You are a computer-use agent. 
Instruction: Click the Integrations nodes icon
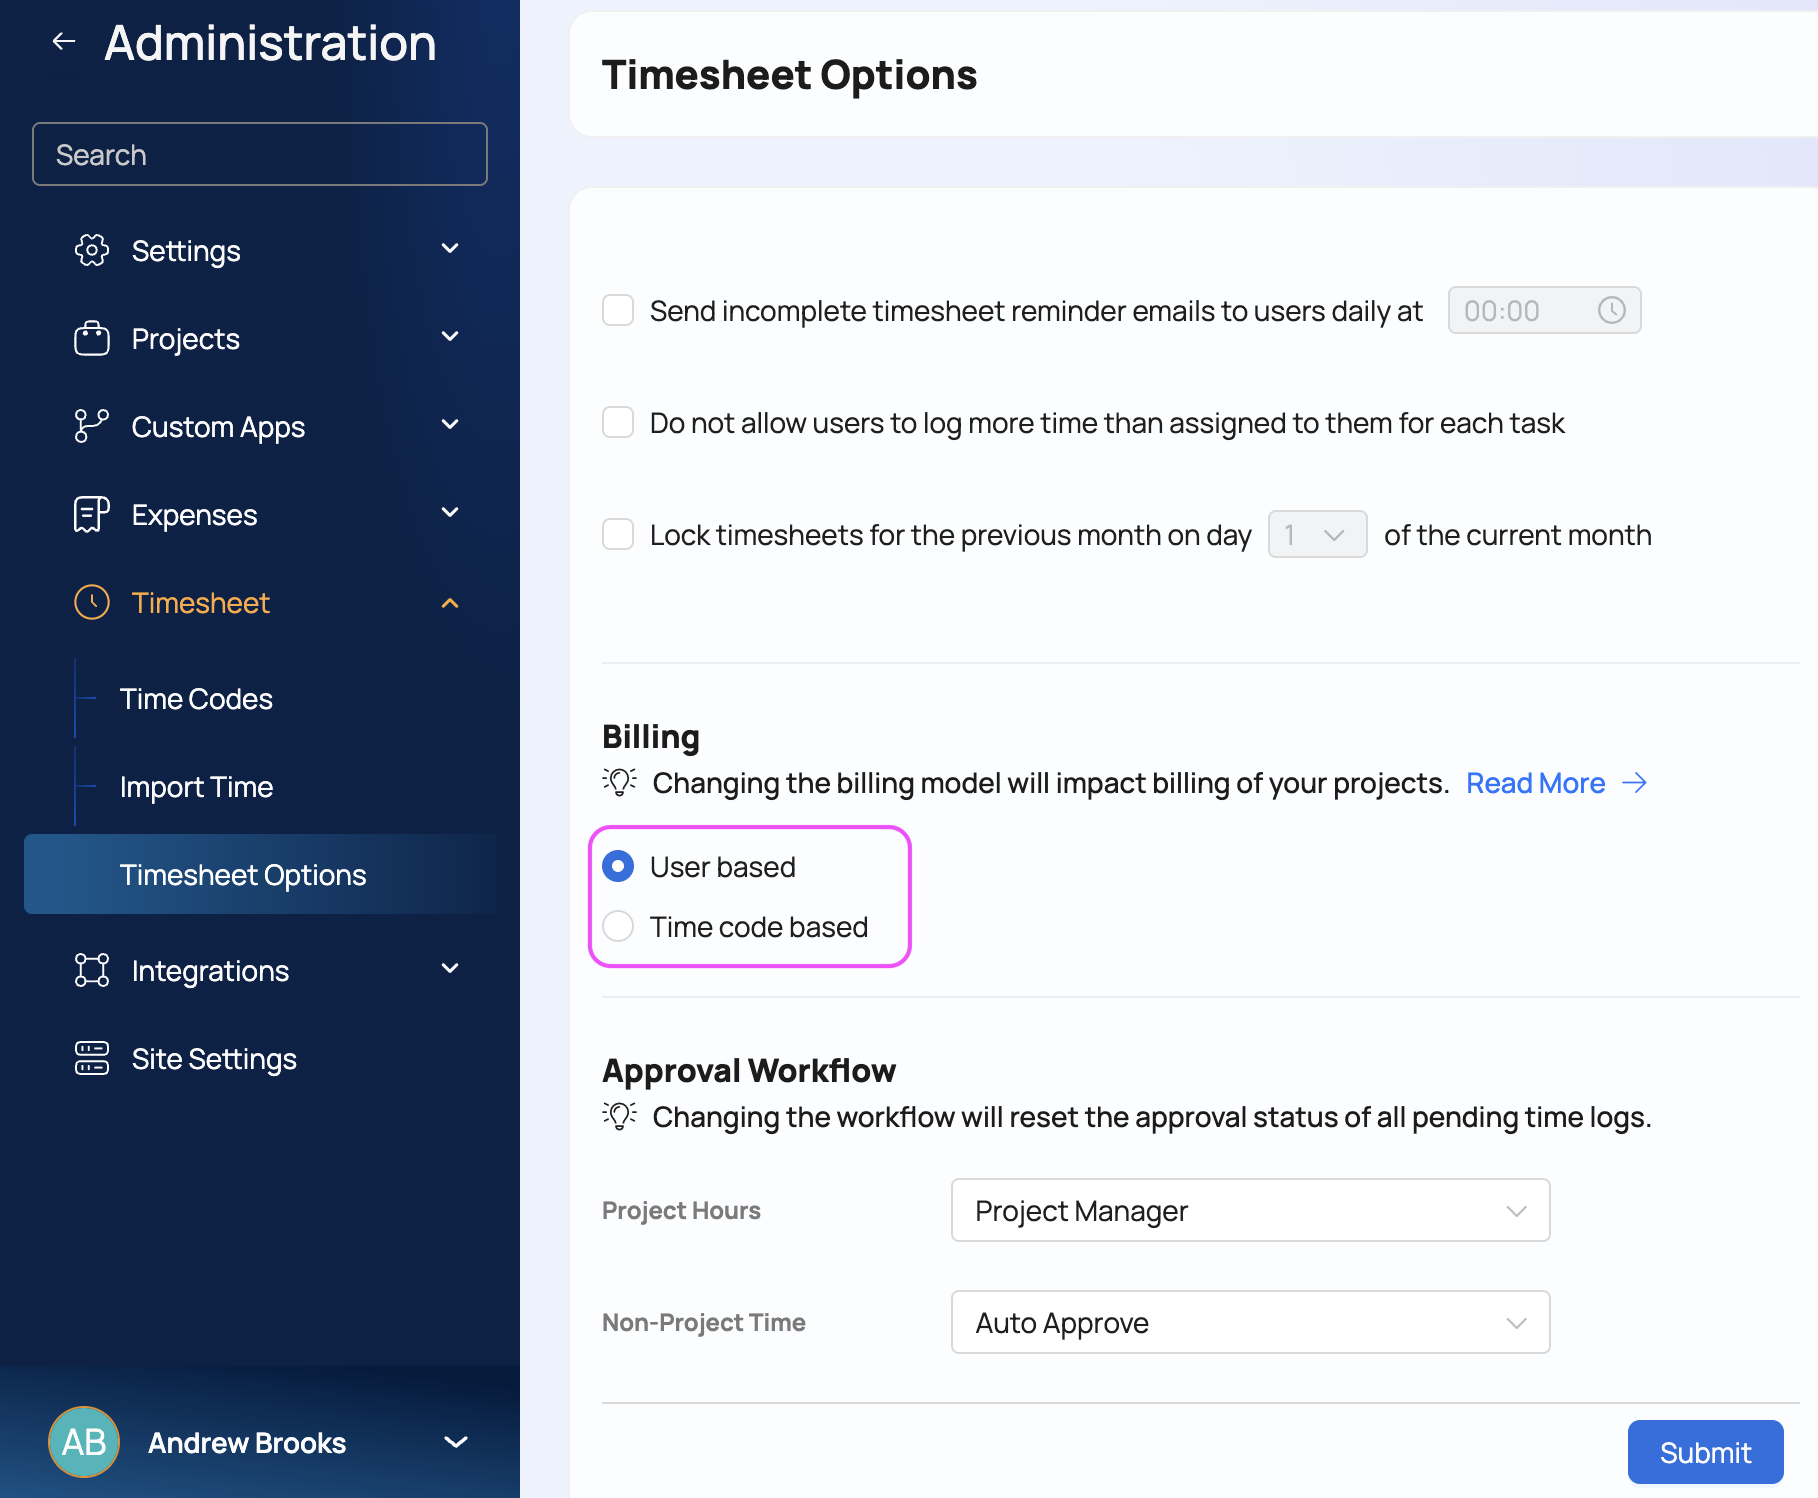coord(92,970)
